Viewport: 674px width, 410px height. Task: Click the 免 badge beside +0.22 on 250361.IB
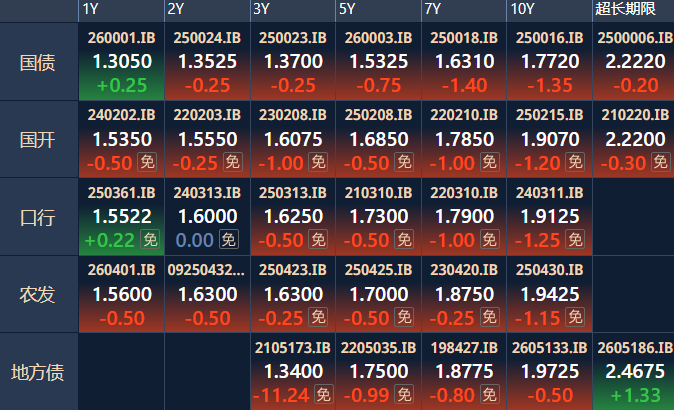[x=148, y=239]
